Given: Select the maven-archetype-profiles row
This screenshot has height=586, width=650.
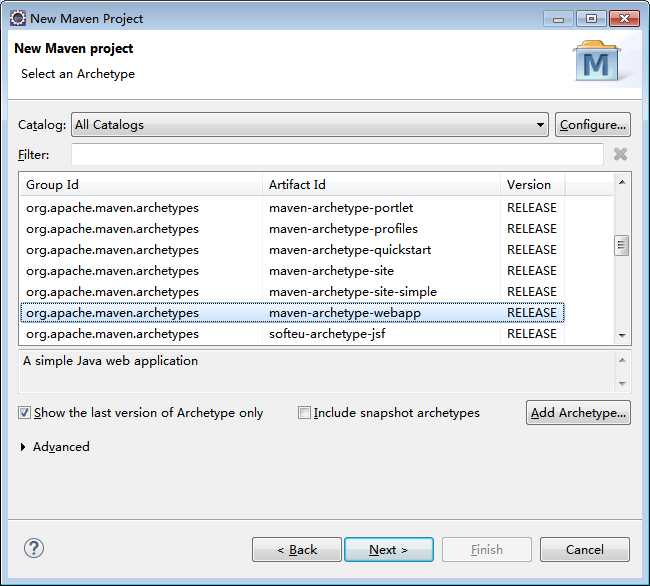Looking at the screenshot, I should (x=292, y=229).
